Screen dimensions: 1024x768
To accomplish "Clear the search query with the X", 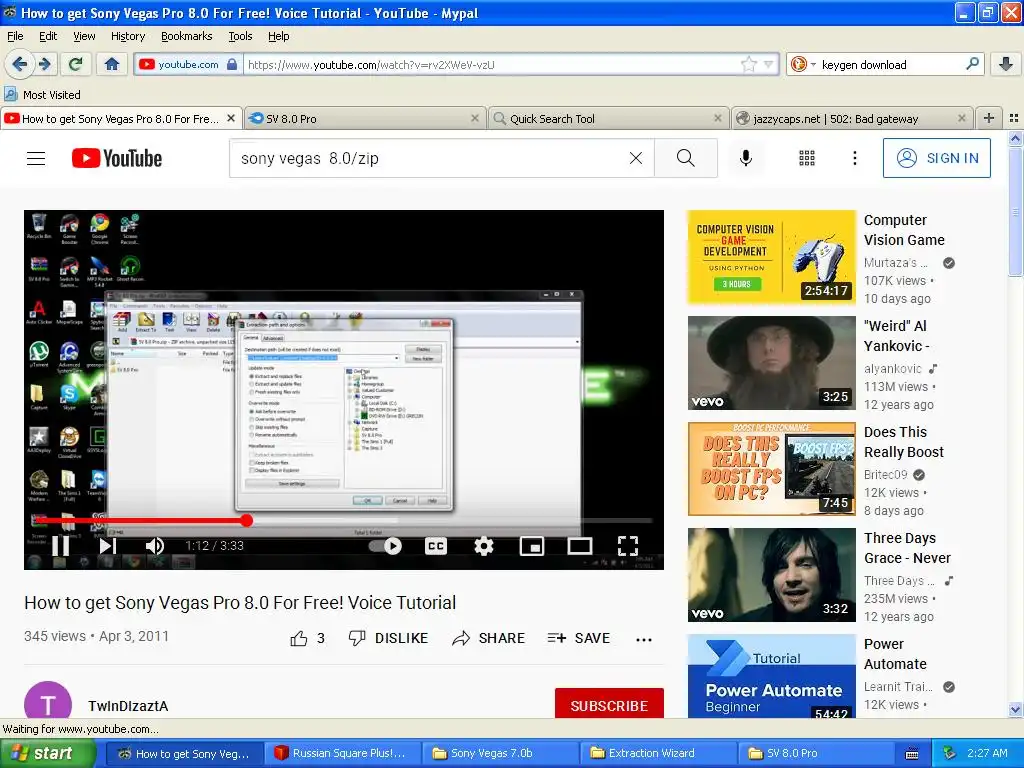I will (635, 158).
